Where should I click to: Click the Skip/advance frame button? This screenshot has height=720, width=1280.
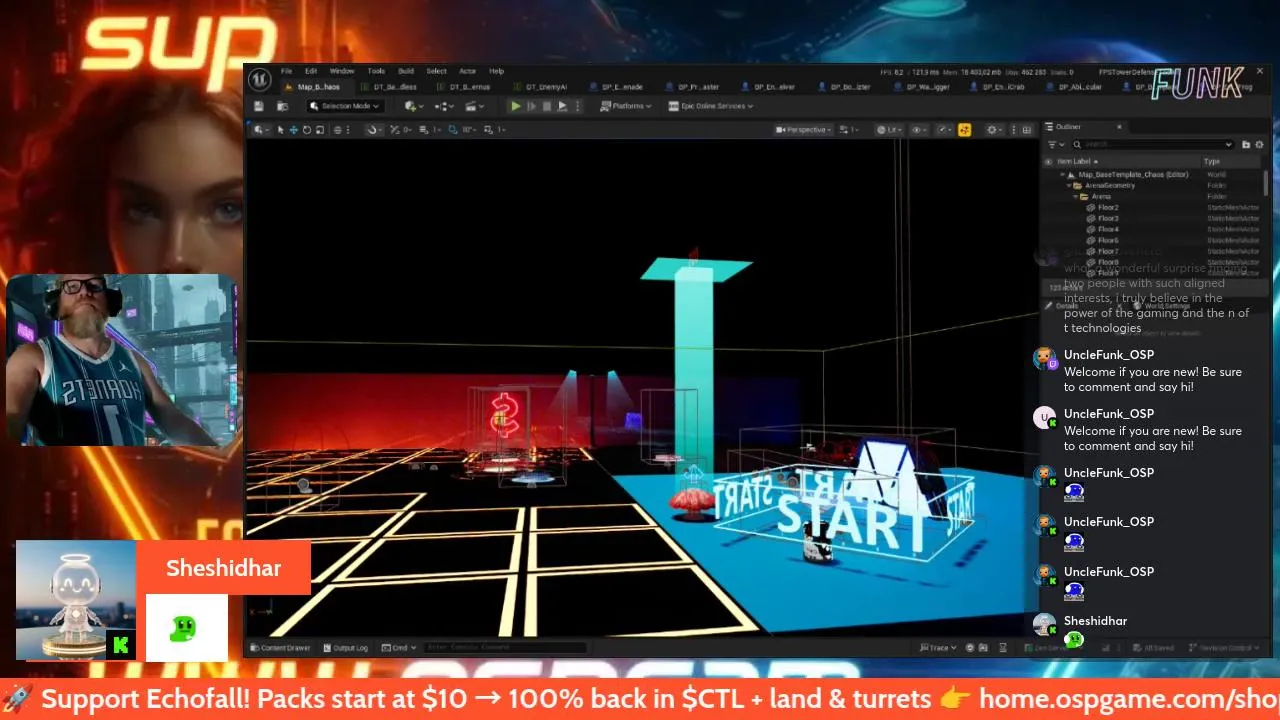point(532,106)
